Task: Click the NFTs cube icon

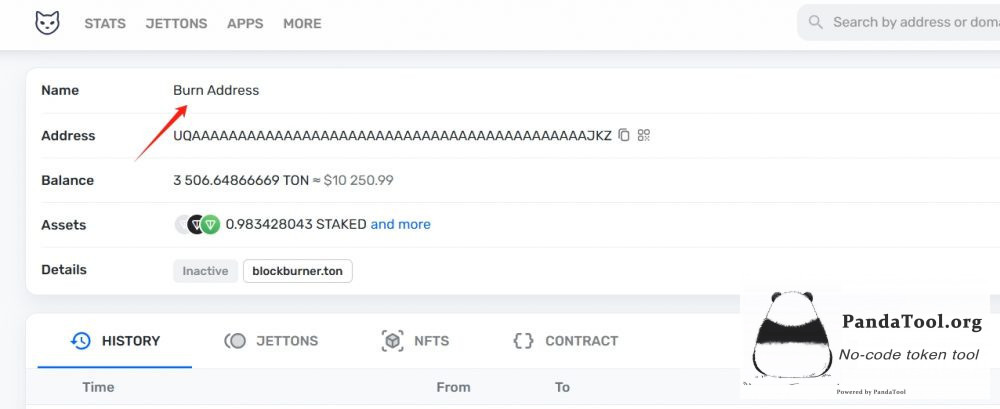Action: (392, 341)
